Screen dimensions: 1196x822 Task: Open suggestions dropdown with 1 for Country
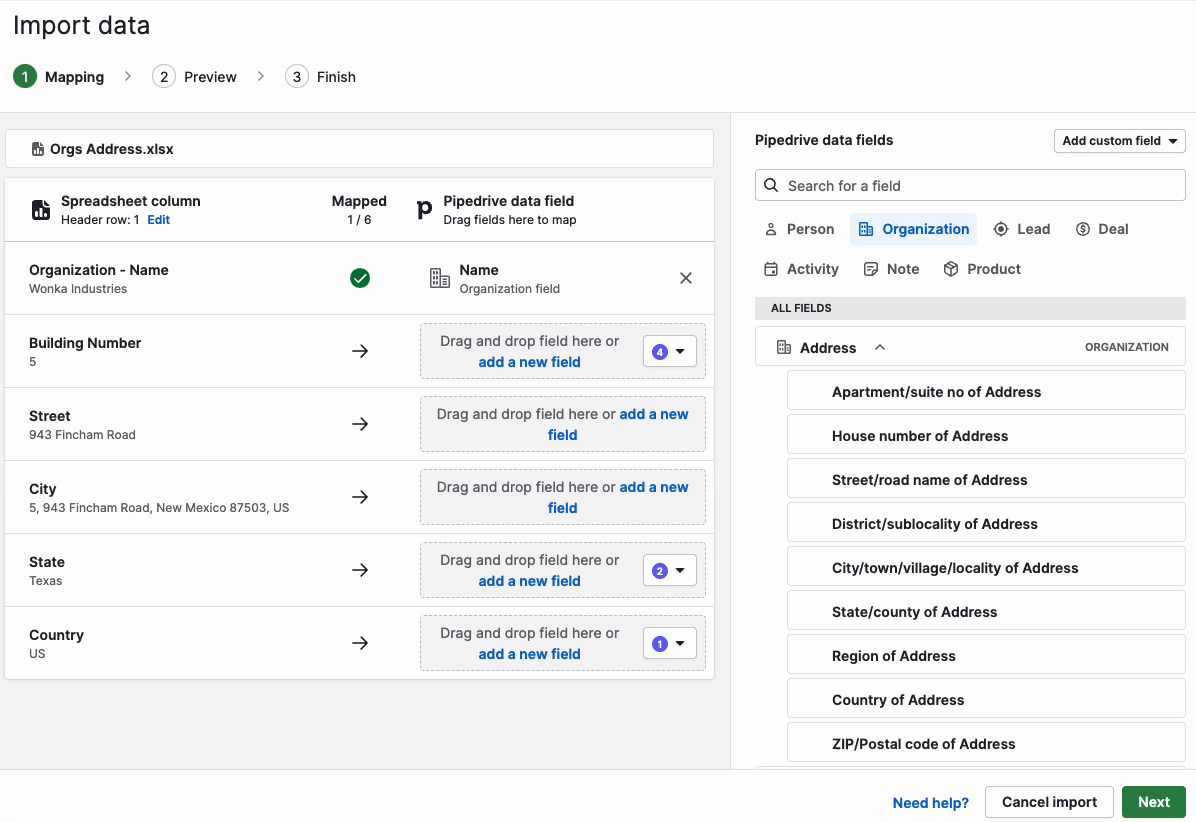pyautogui.click(x=670, y=644)
